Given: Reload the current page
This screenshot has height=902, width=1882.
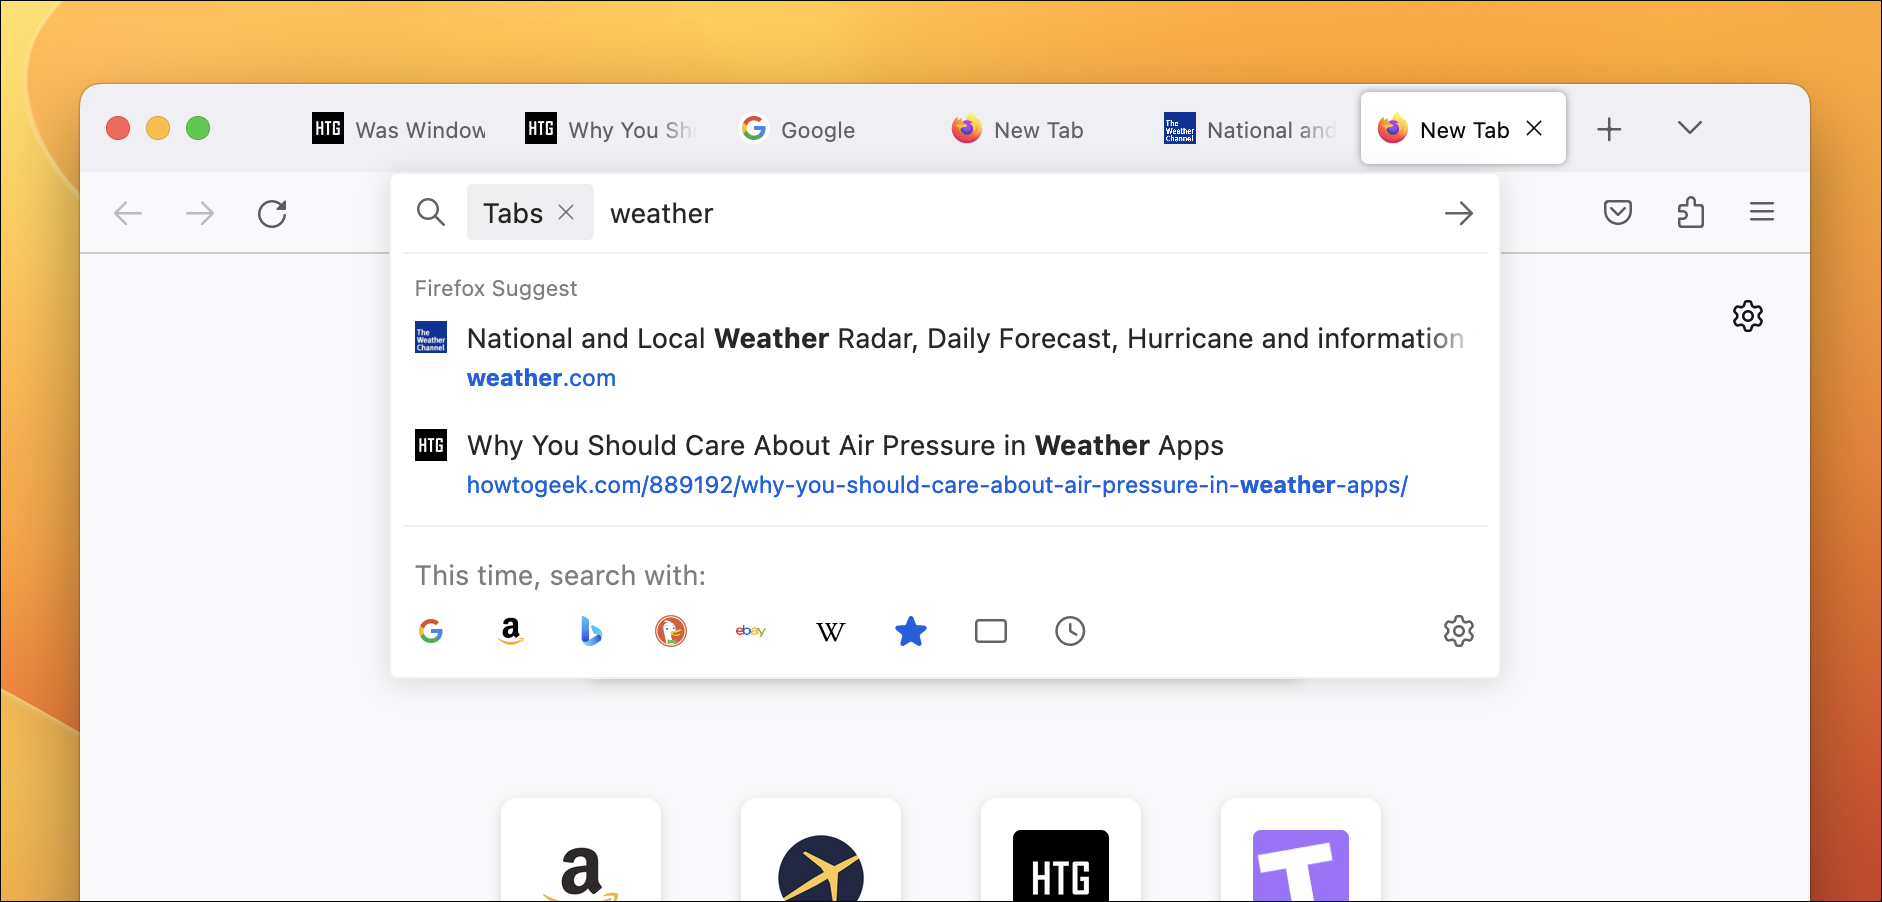Looking at the screenshot, I should pyautogui.click(x=272, y=213).
